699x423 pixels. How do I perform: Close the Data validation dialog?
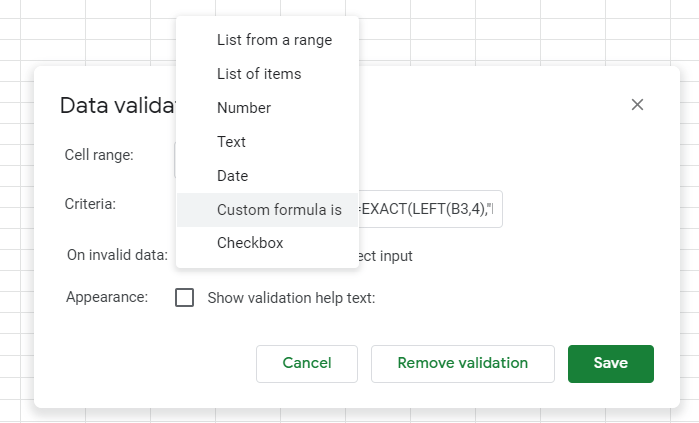637,105
